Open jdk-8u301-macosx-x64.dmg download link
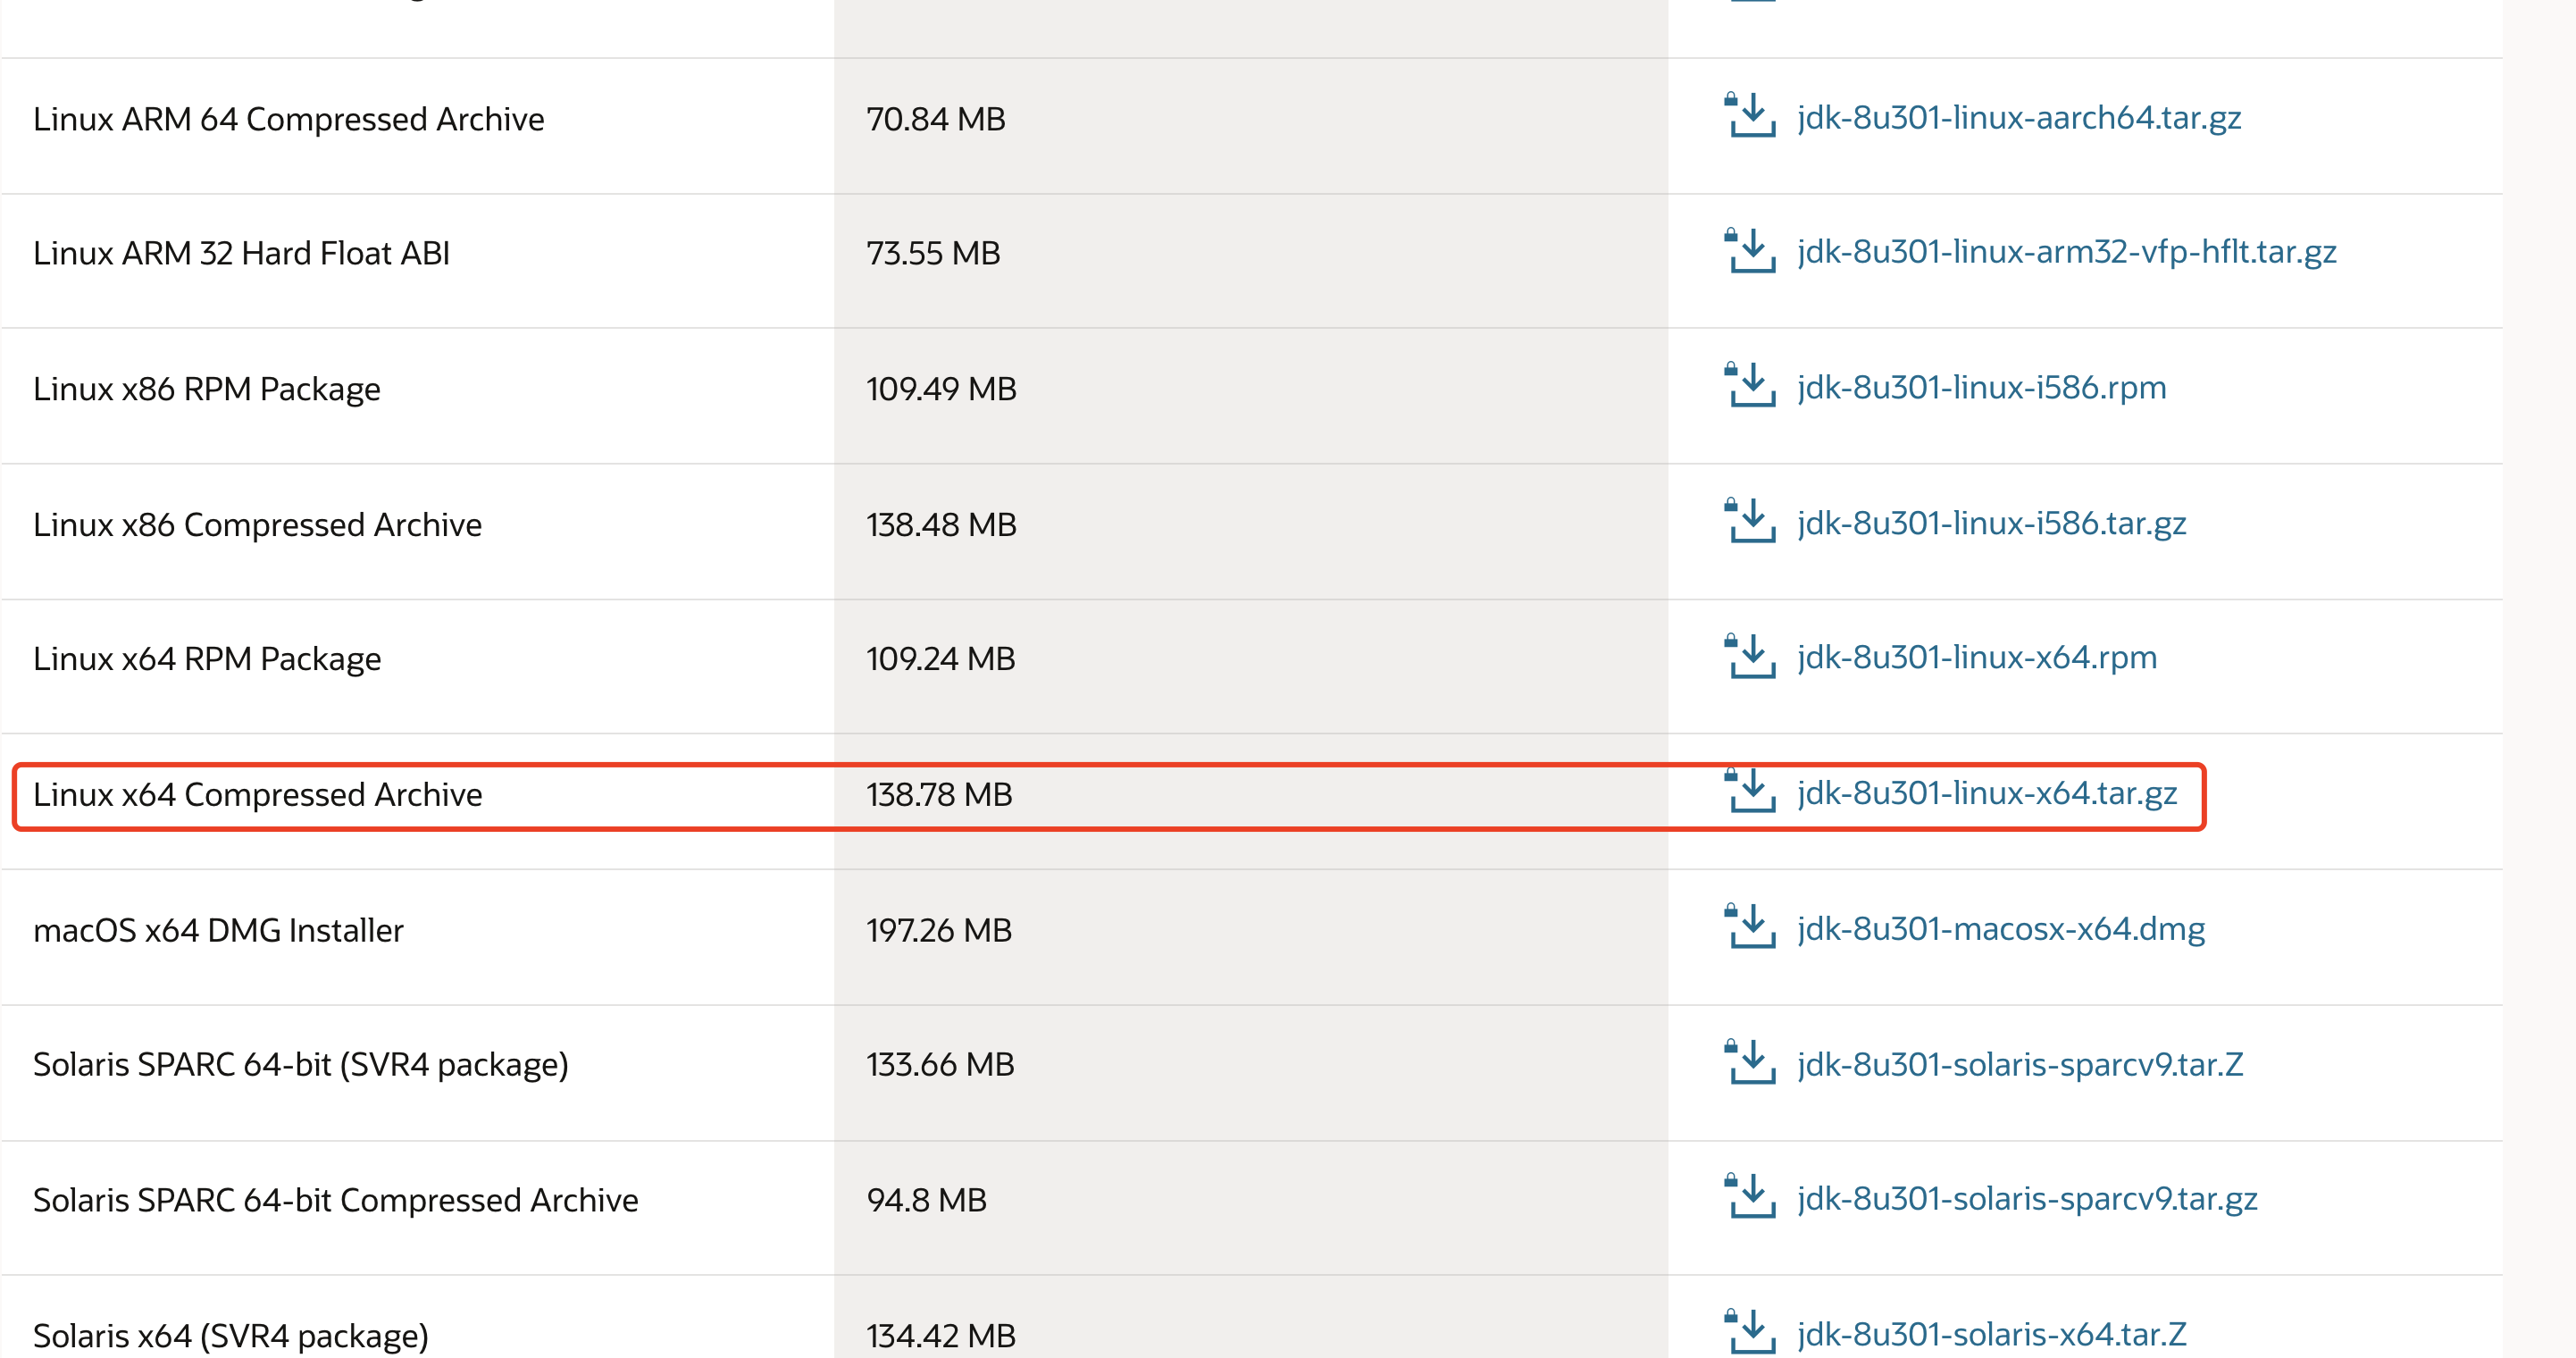The image size is (2576, 1358). coord(2000,930)
